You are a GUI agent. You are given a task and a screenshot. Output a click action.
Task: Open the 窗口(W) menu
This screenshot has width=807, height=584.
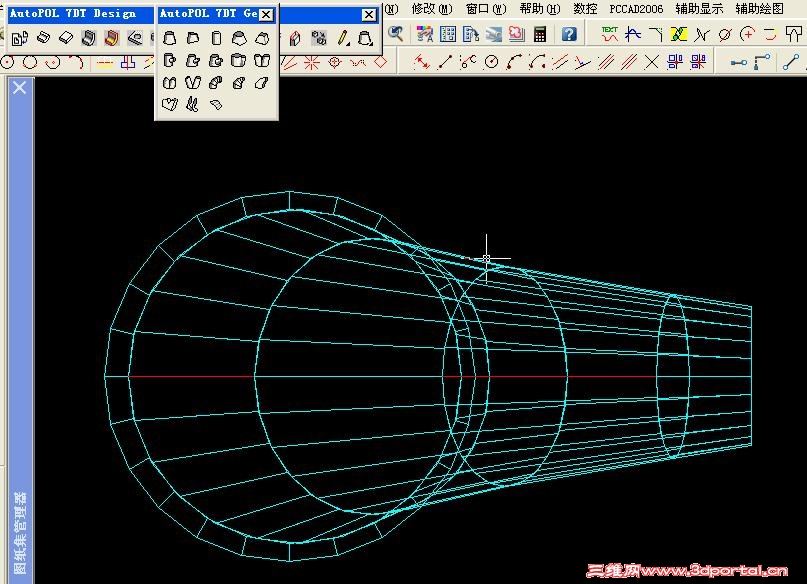[486, 9]
